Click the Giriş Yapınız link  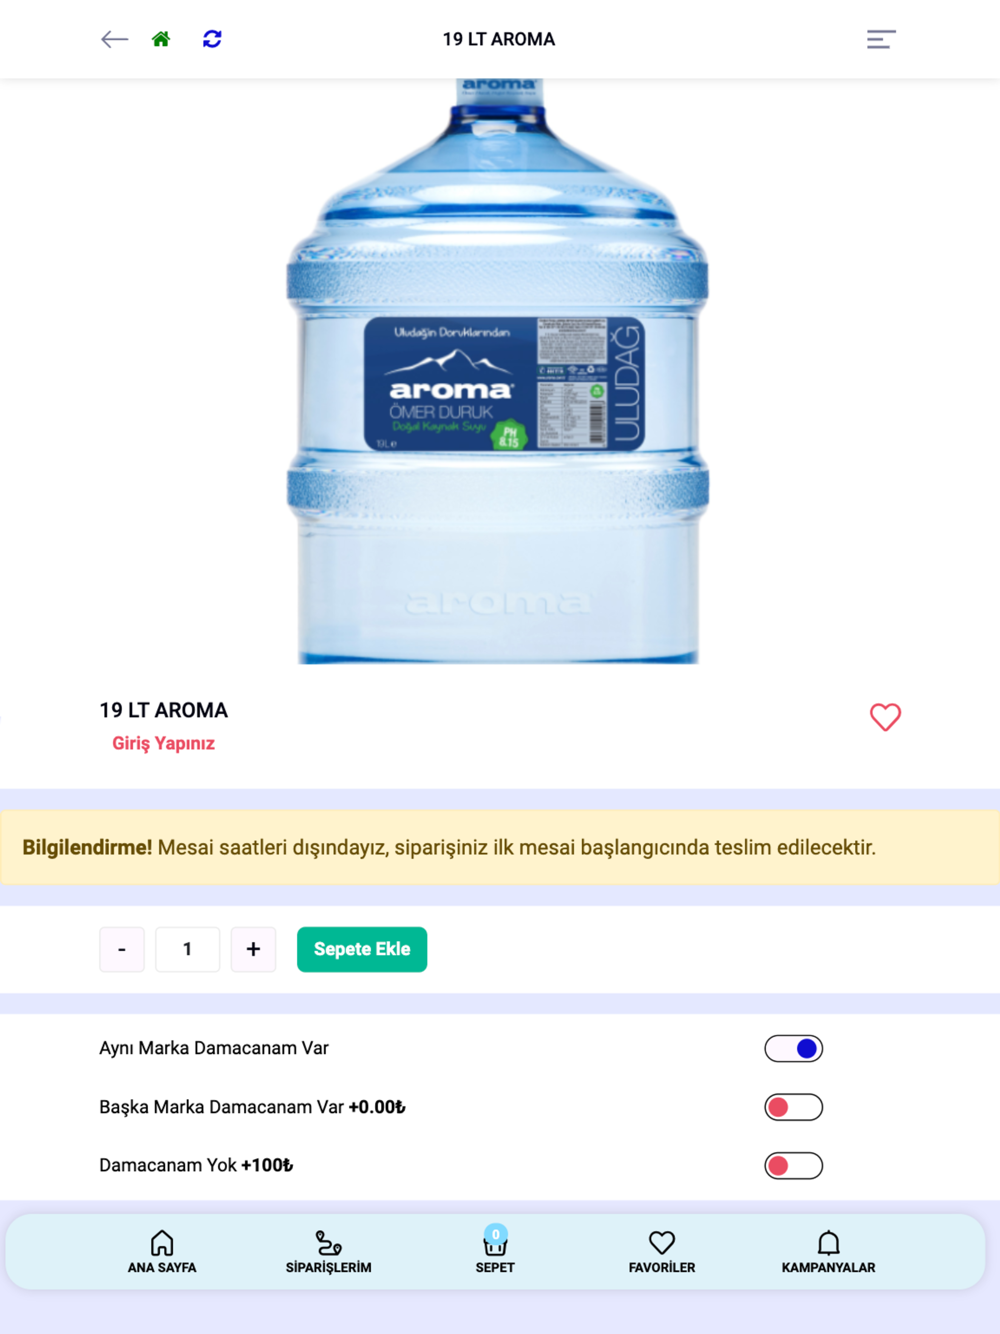point(163,743)
